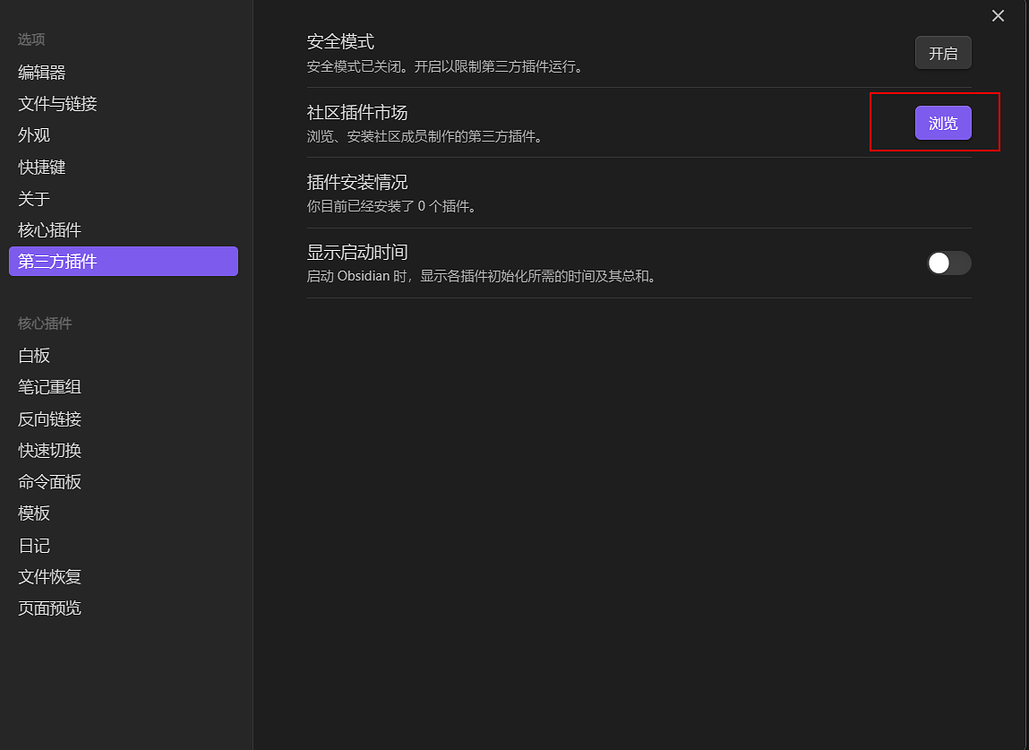Click the 插件安装情况 heading
The width and height of the screenshot is (1029, 750).
coord(357,182)
